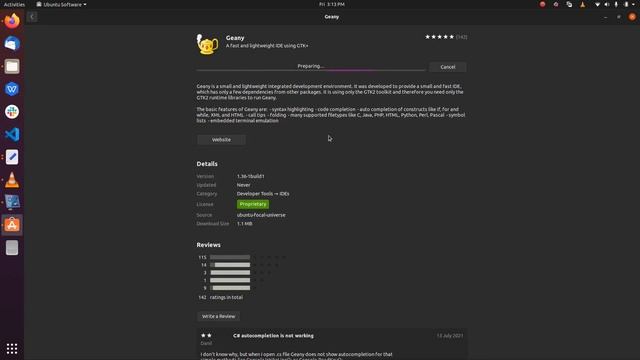Show all applications grid
The image size is (640, 360).
pyautogui.click(x=12, y=348)
